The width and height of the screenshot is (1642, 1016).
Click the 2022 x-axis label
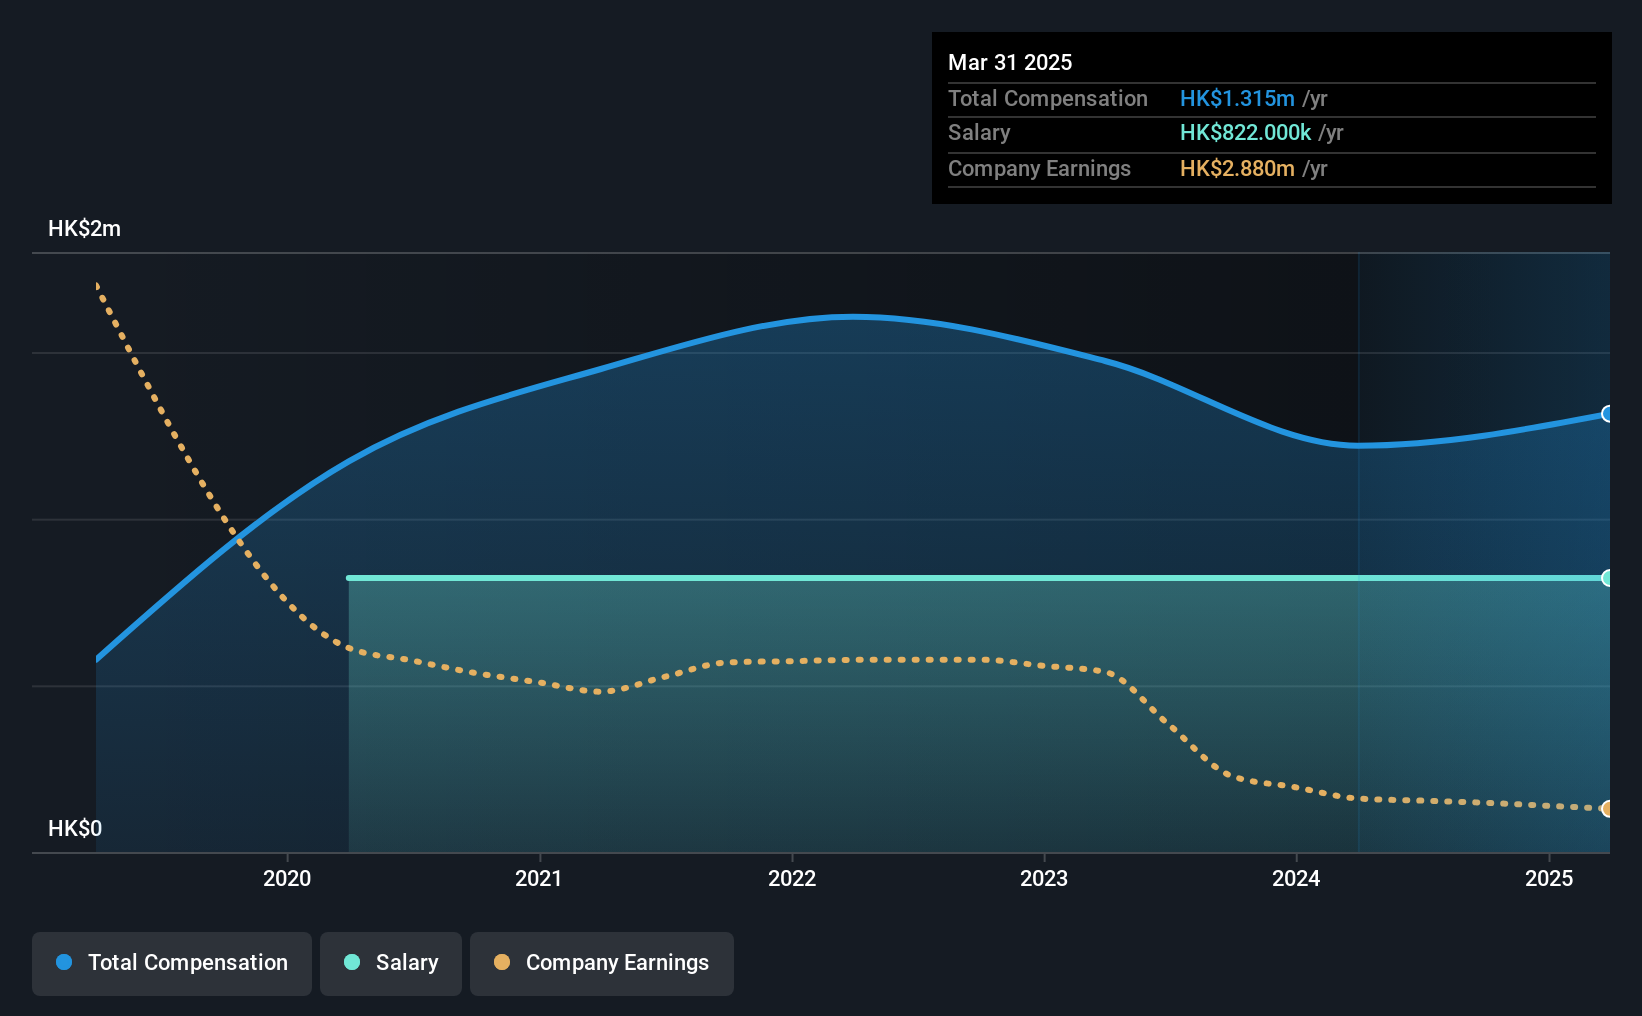pos(792,878)
